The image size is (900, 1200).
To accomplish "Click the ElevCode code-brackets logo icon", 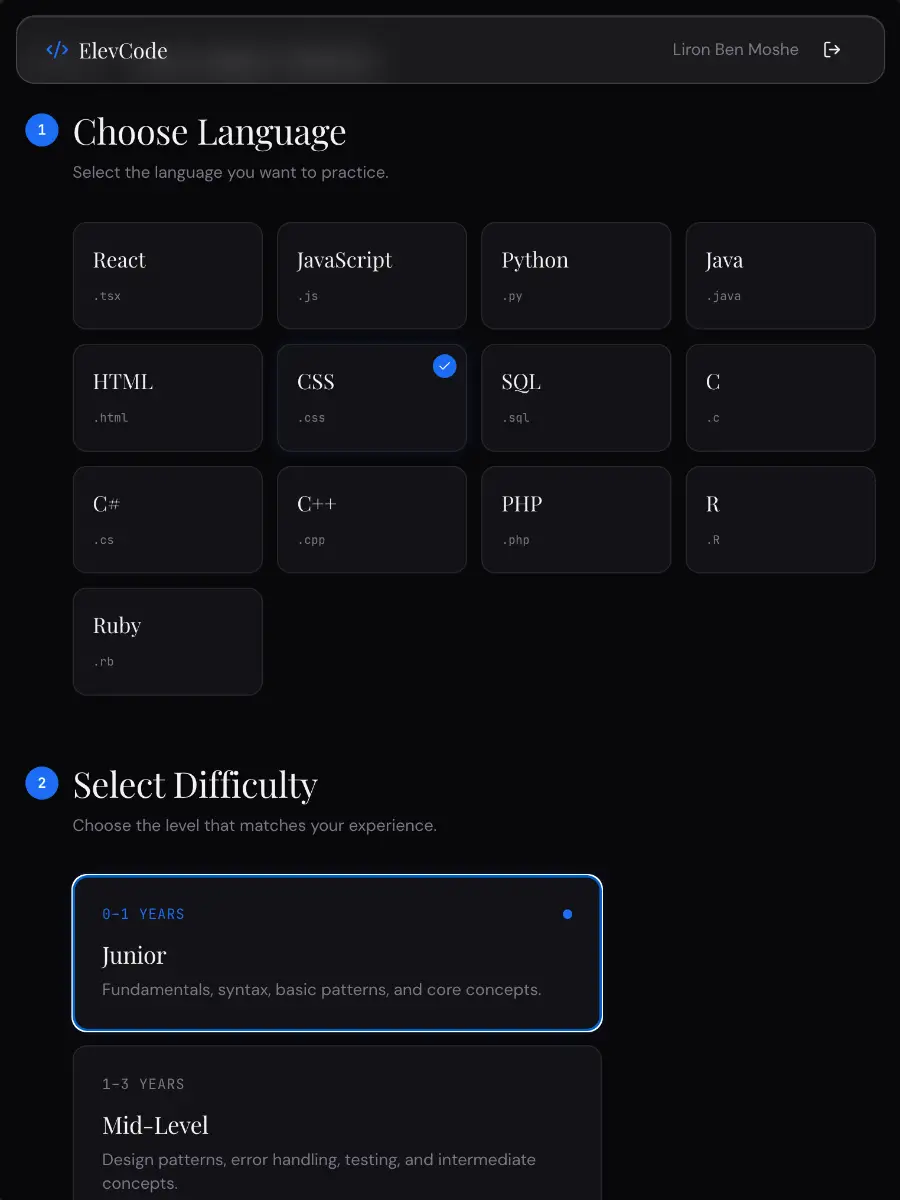I will pos(57,50).
